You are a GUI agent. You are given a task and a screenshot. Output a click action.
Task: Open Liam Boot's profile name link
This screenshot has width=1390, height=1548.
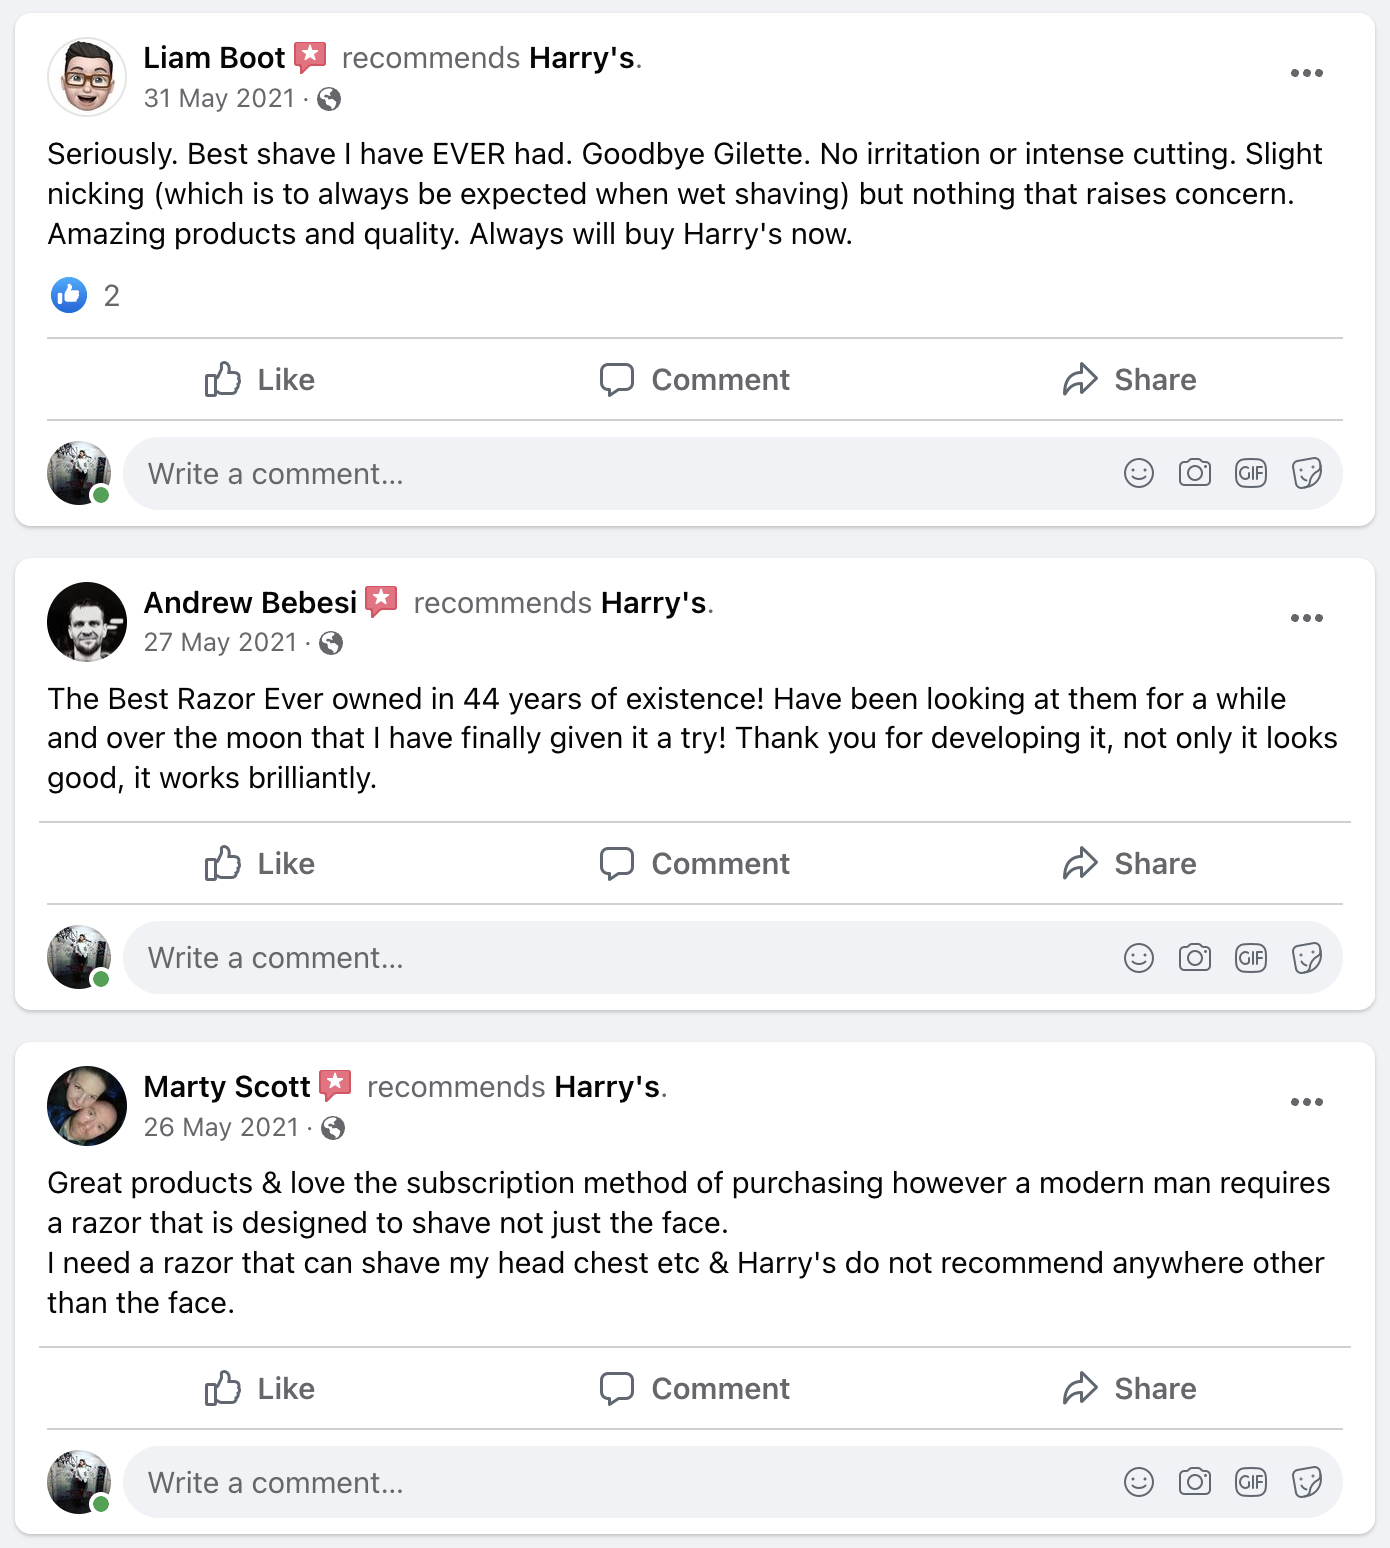tap(214, 58)
